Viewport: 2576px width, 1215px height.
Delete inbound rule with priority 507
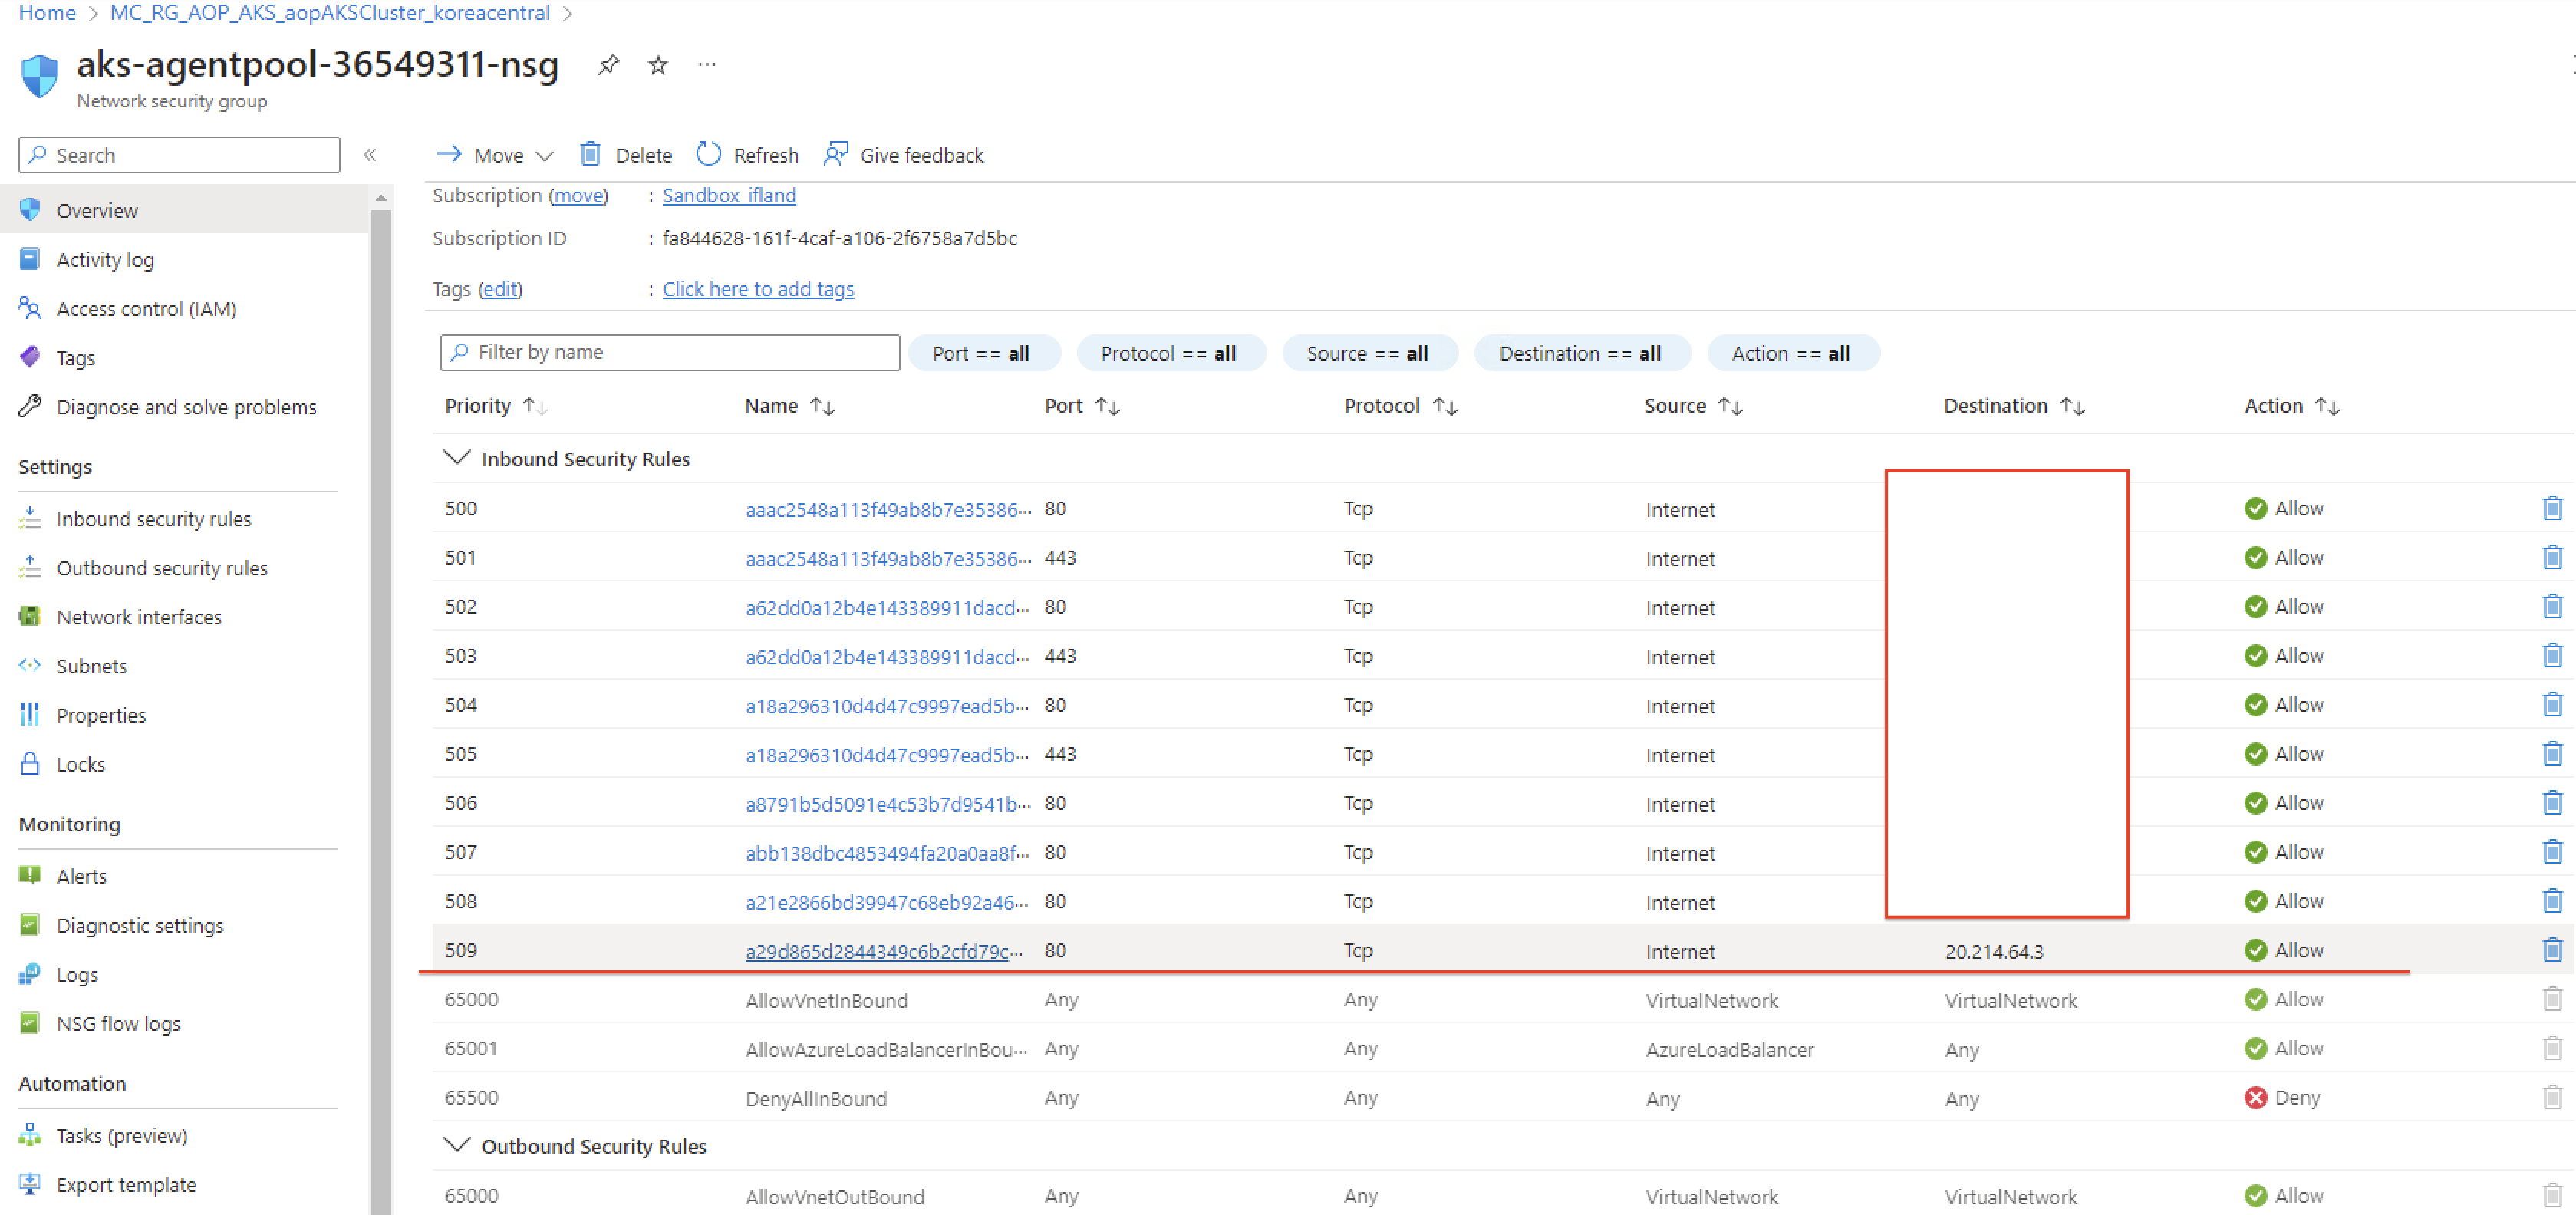tap(2552, 852)
